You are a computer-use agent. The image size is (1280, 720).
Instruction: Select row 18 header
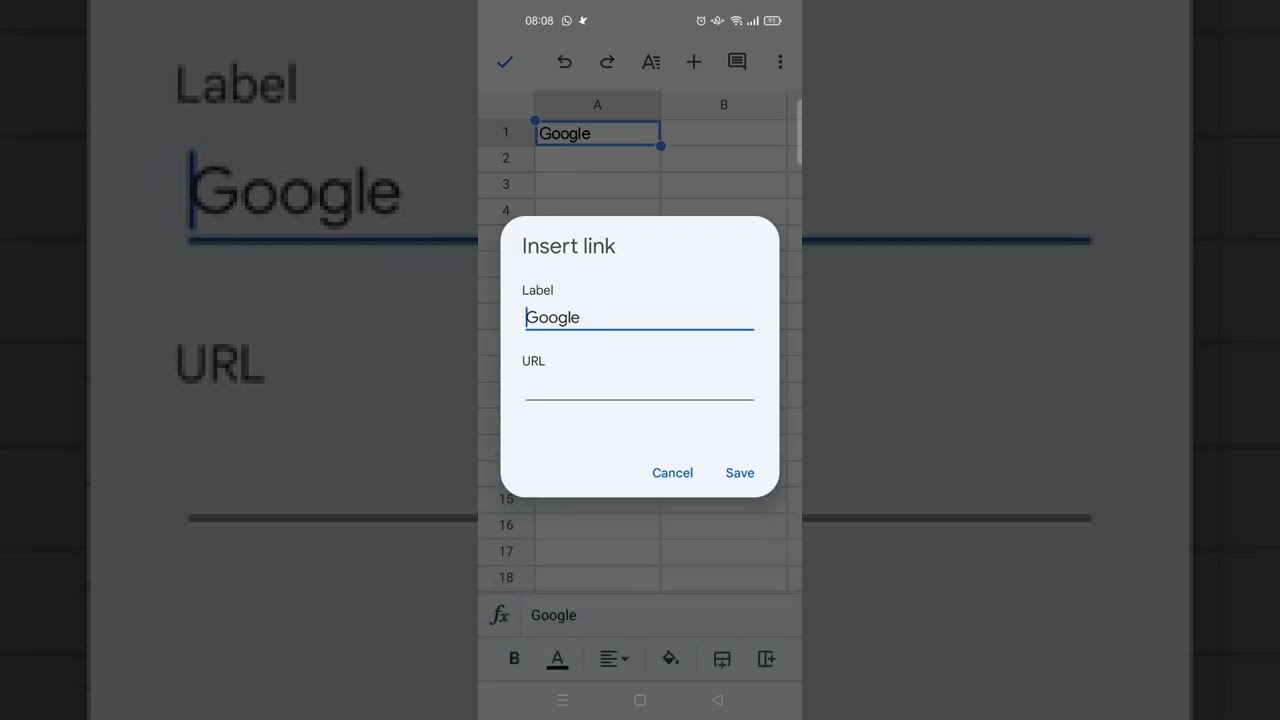coord(506,577)
